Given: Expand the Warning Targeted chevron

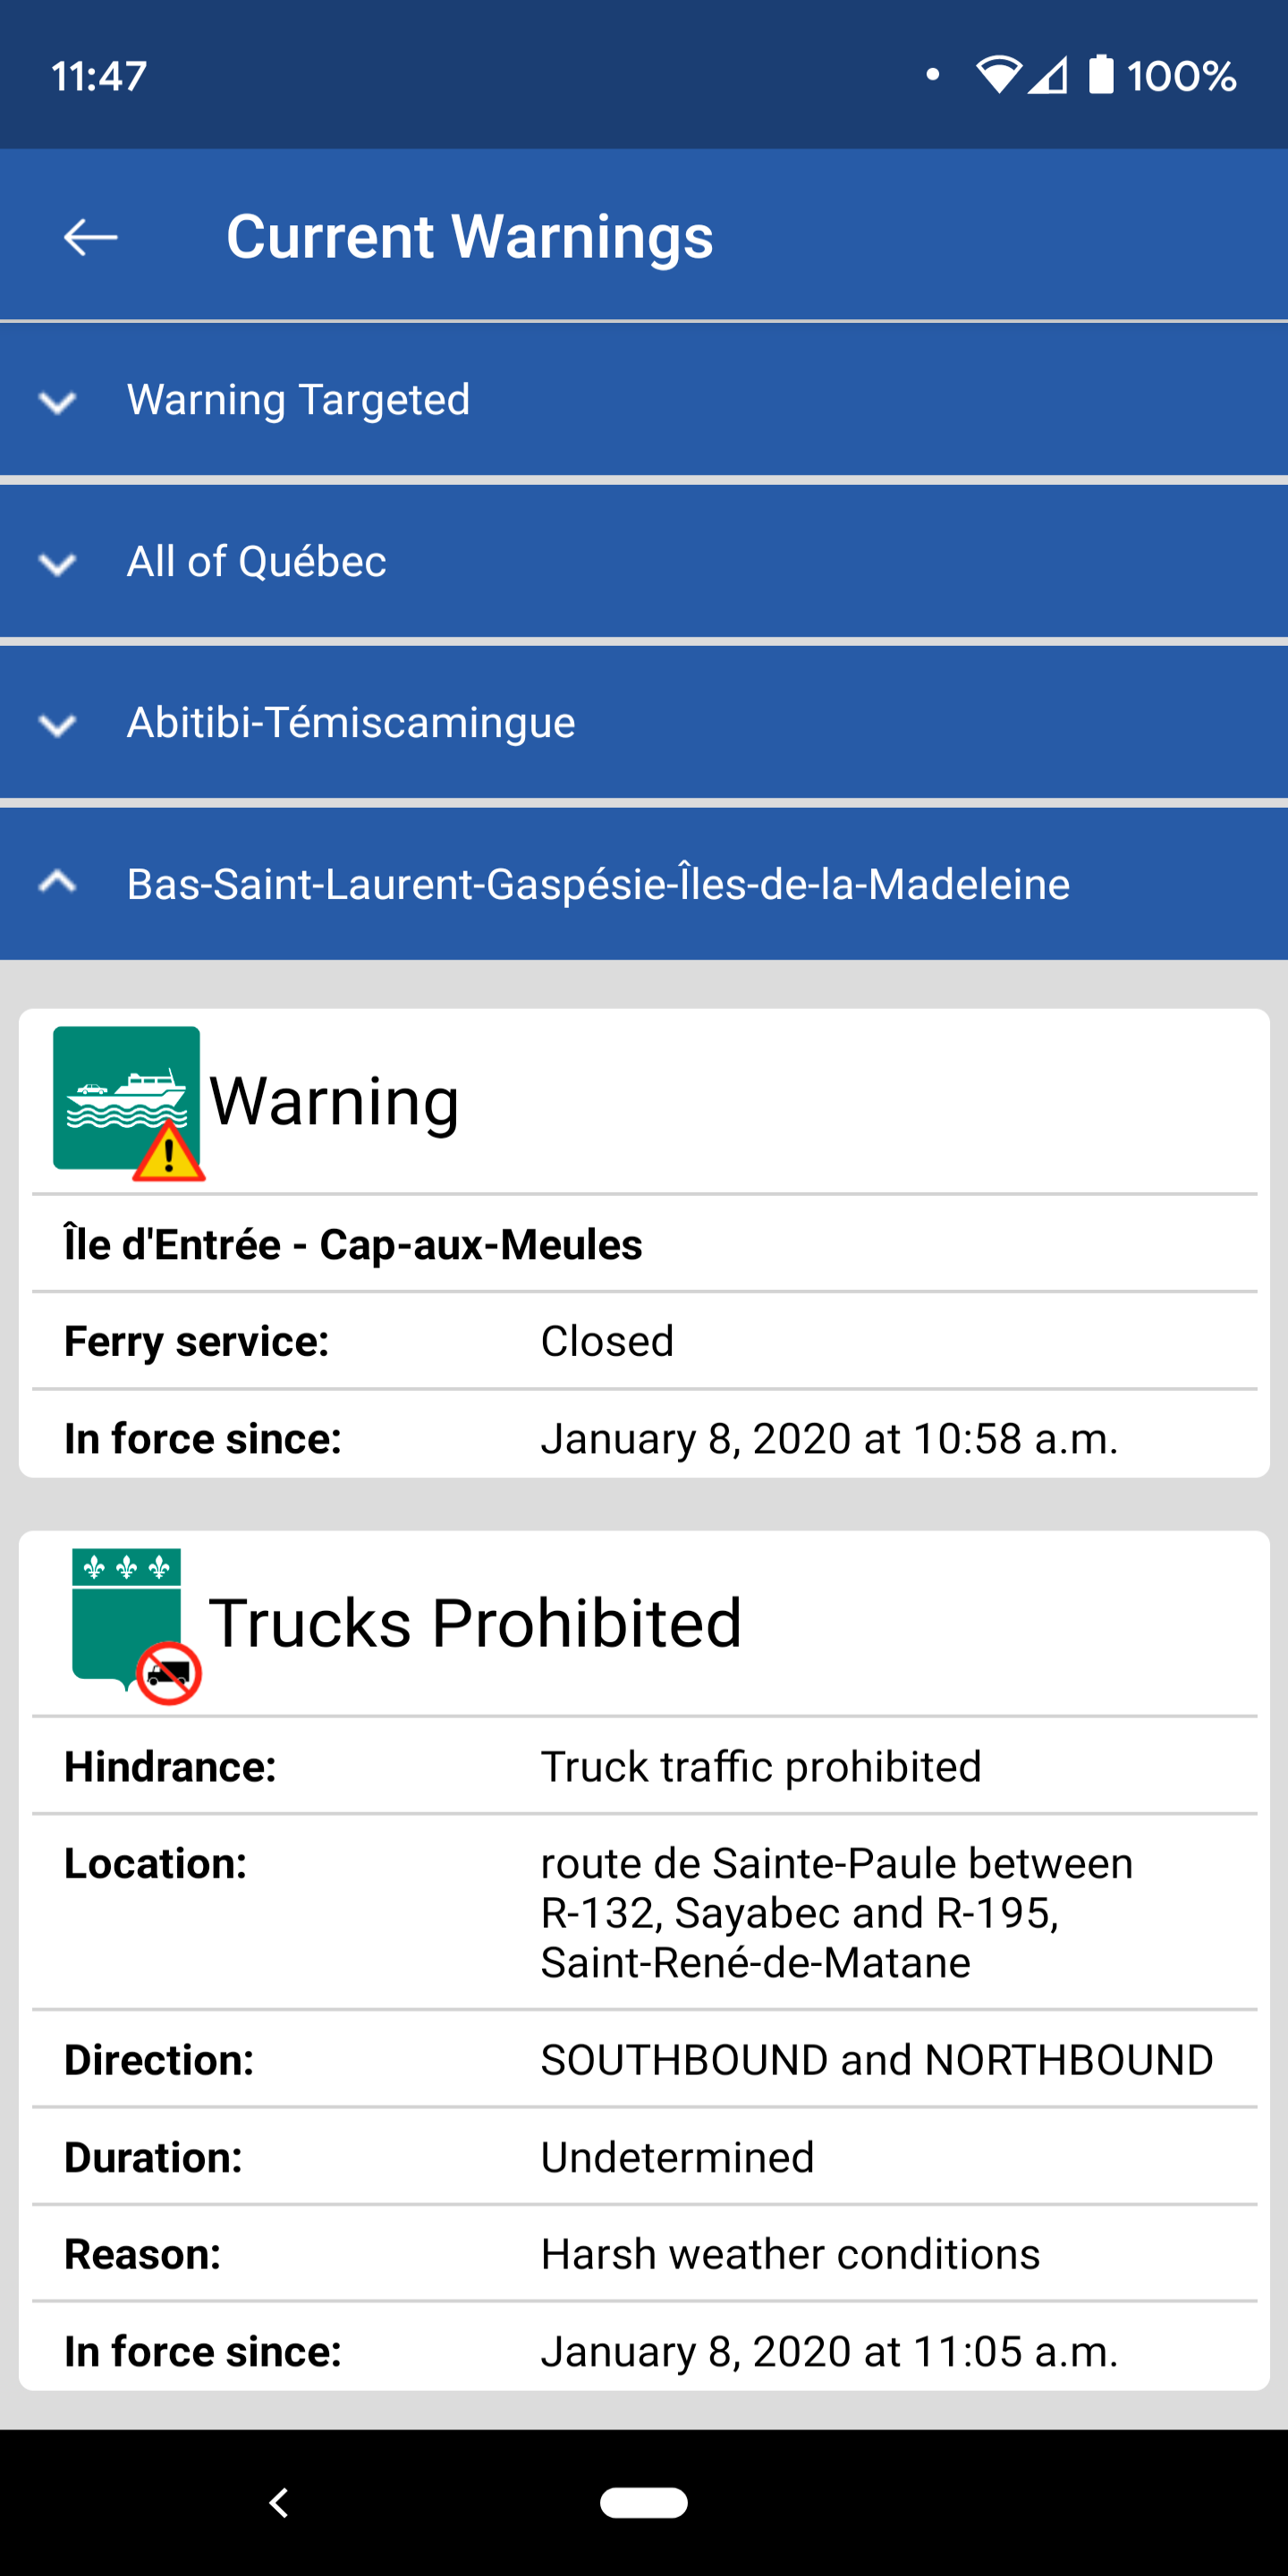Looking at the screenshot, I should [x=57, y=402].
